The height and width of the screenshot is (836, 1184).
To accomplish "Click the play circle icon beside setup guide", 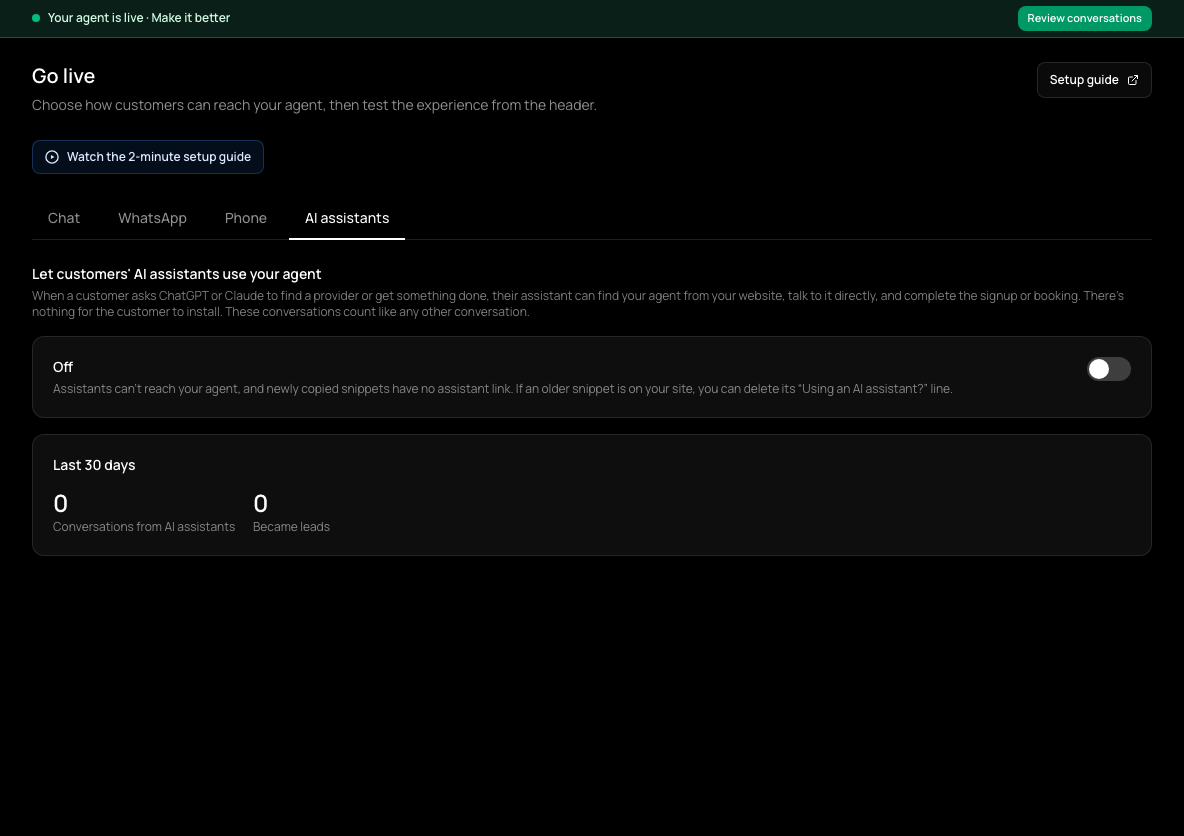I will [52, 157].
